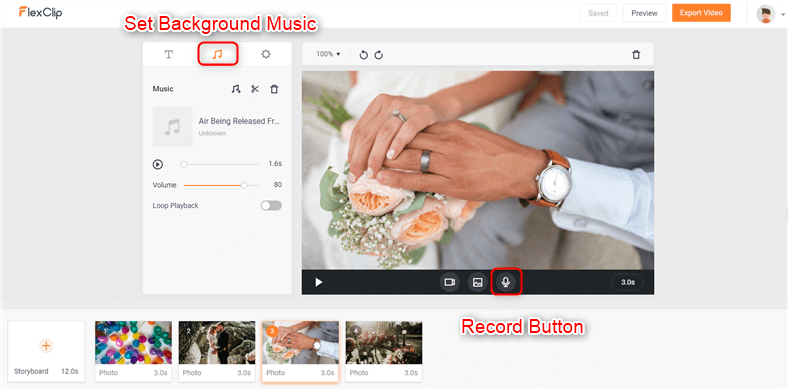Click the redo icon
788x390 pixels.
click(379, 55)
